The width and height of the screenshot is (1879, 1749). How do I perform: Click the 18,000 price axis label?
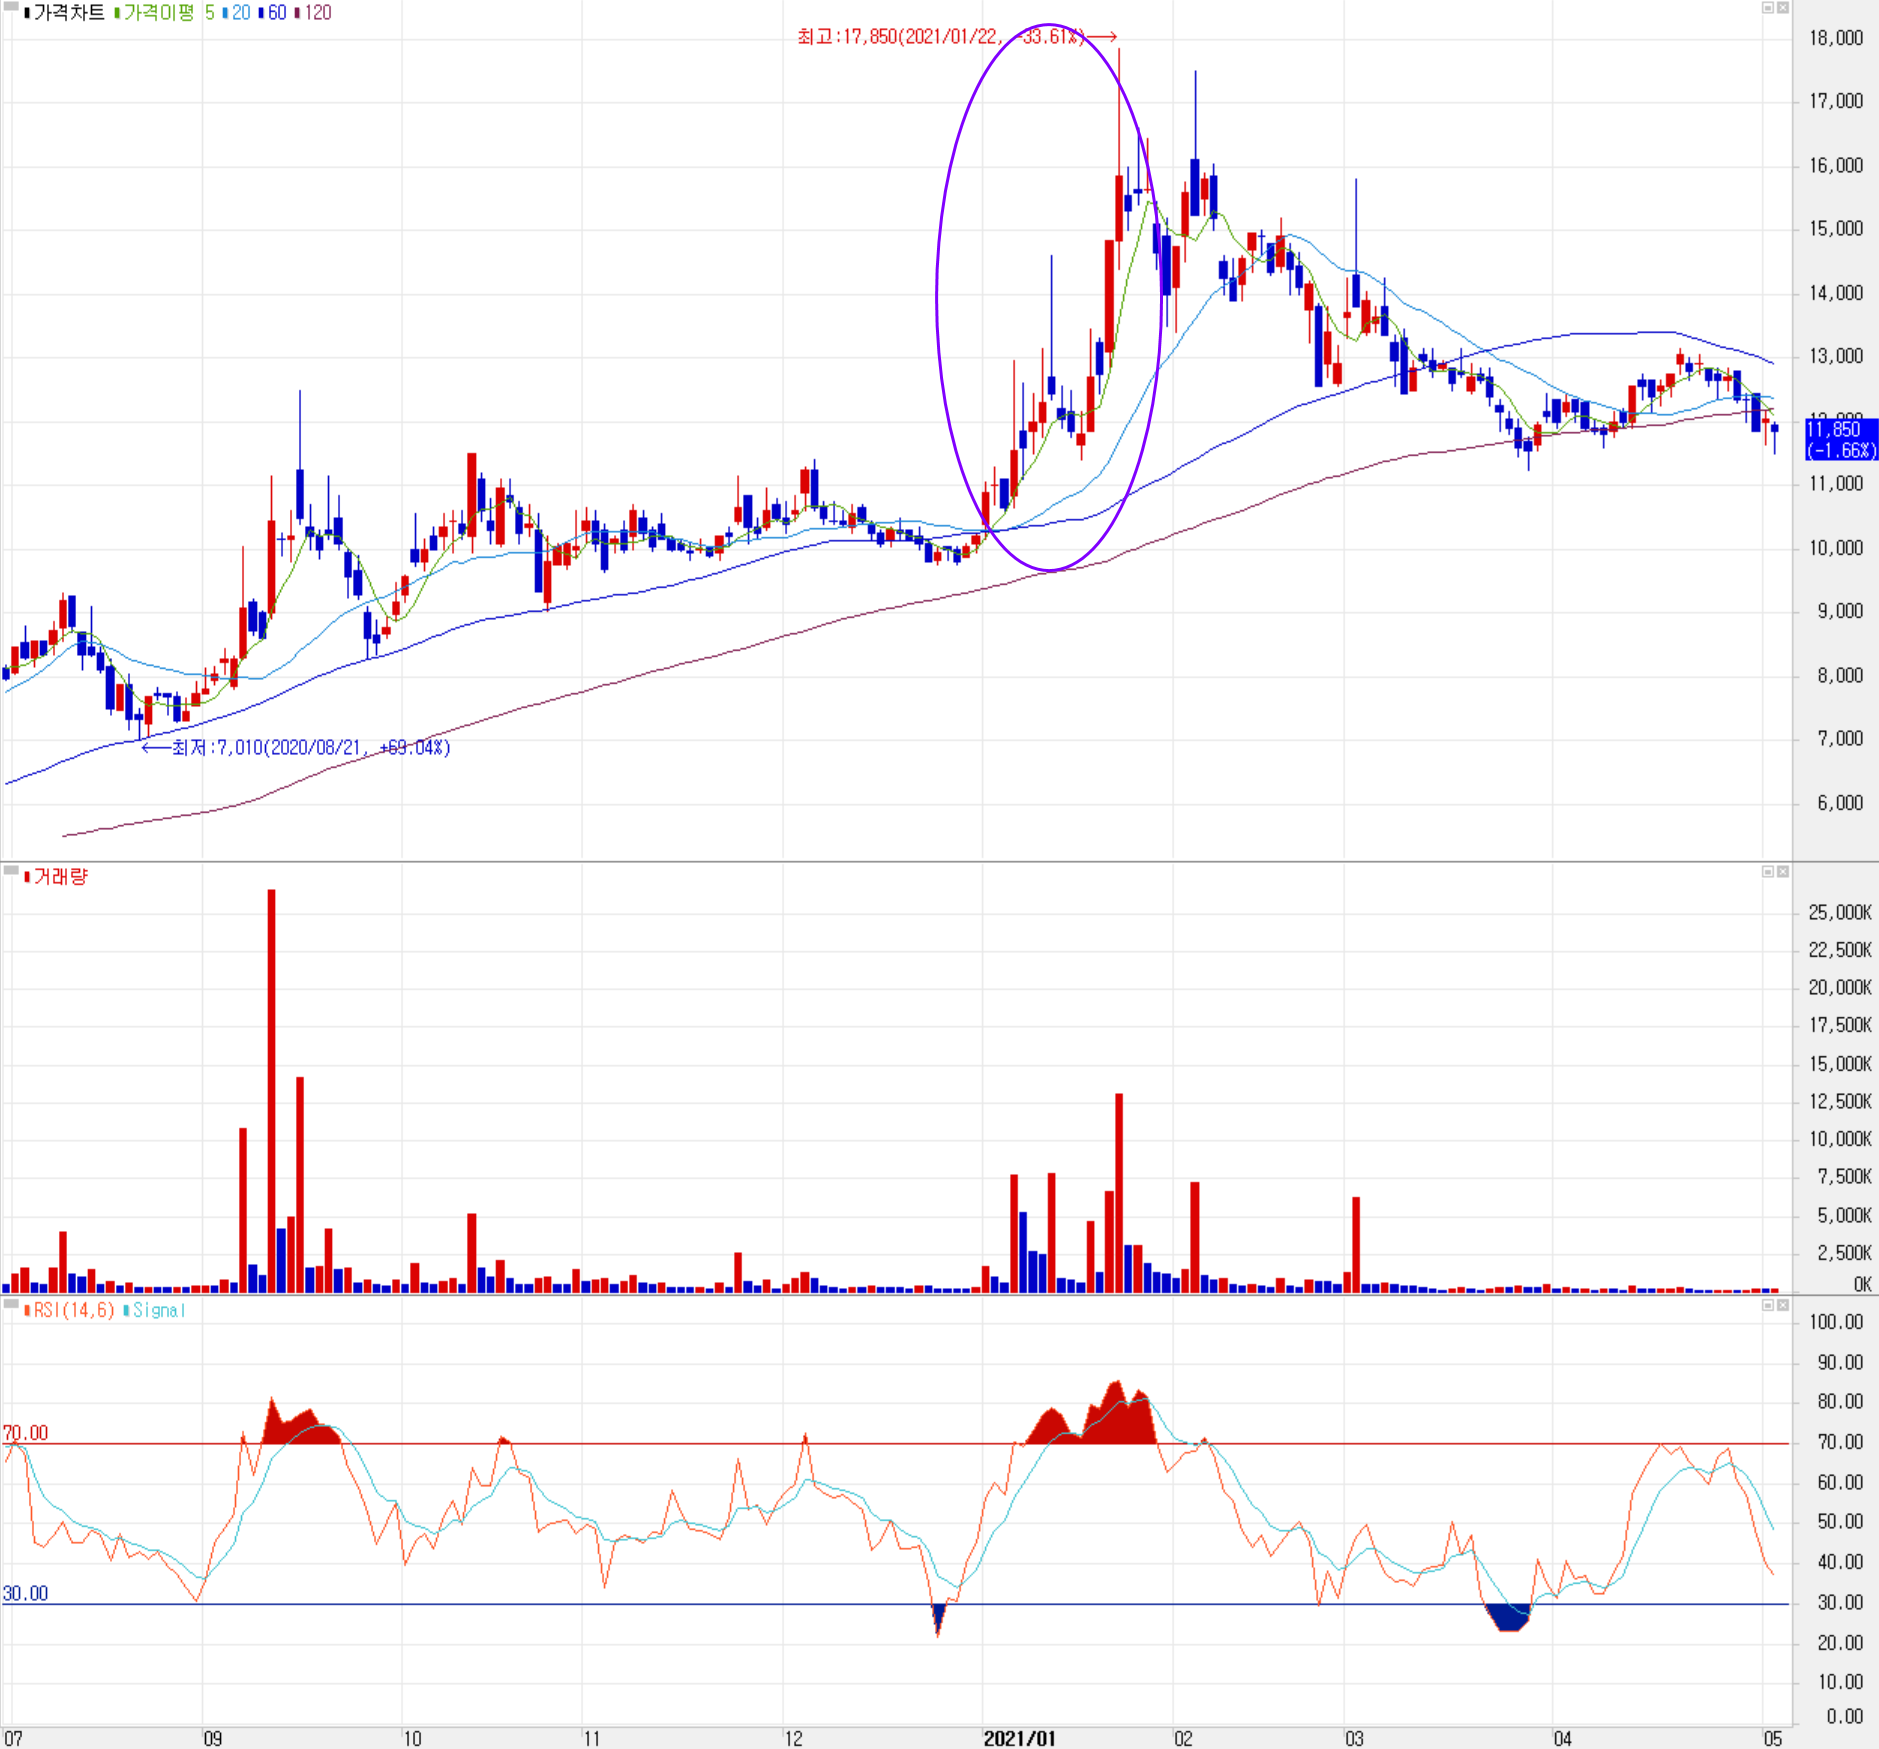pyautogui.click(x=1836, y=38)
